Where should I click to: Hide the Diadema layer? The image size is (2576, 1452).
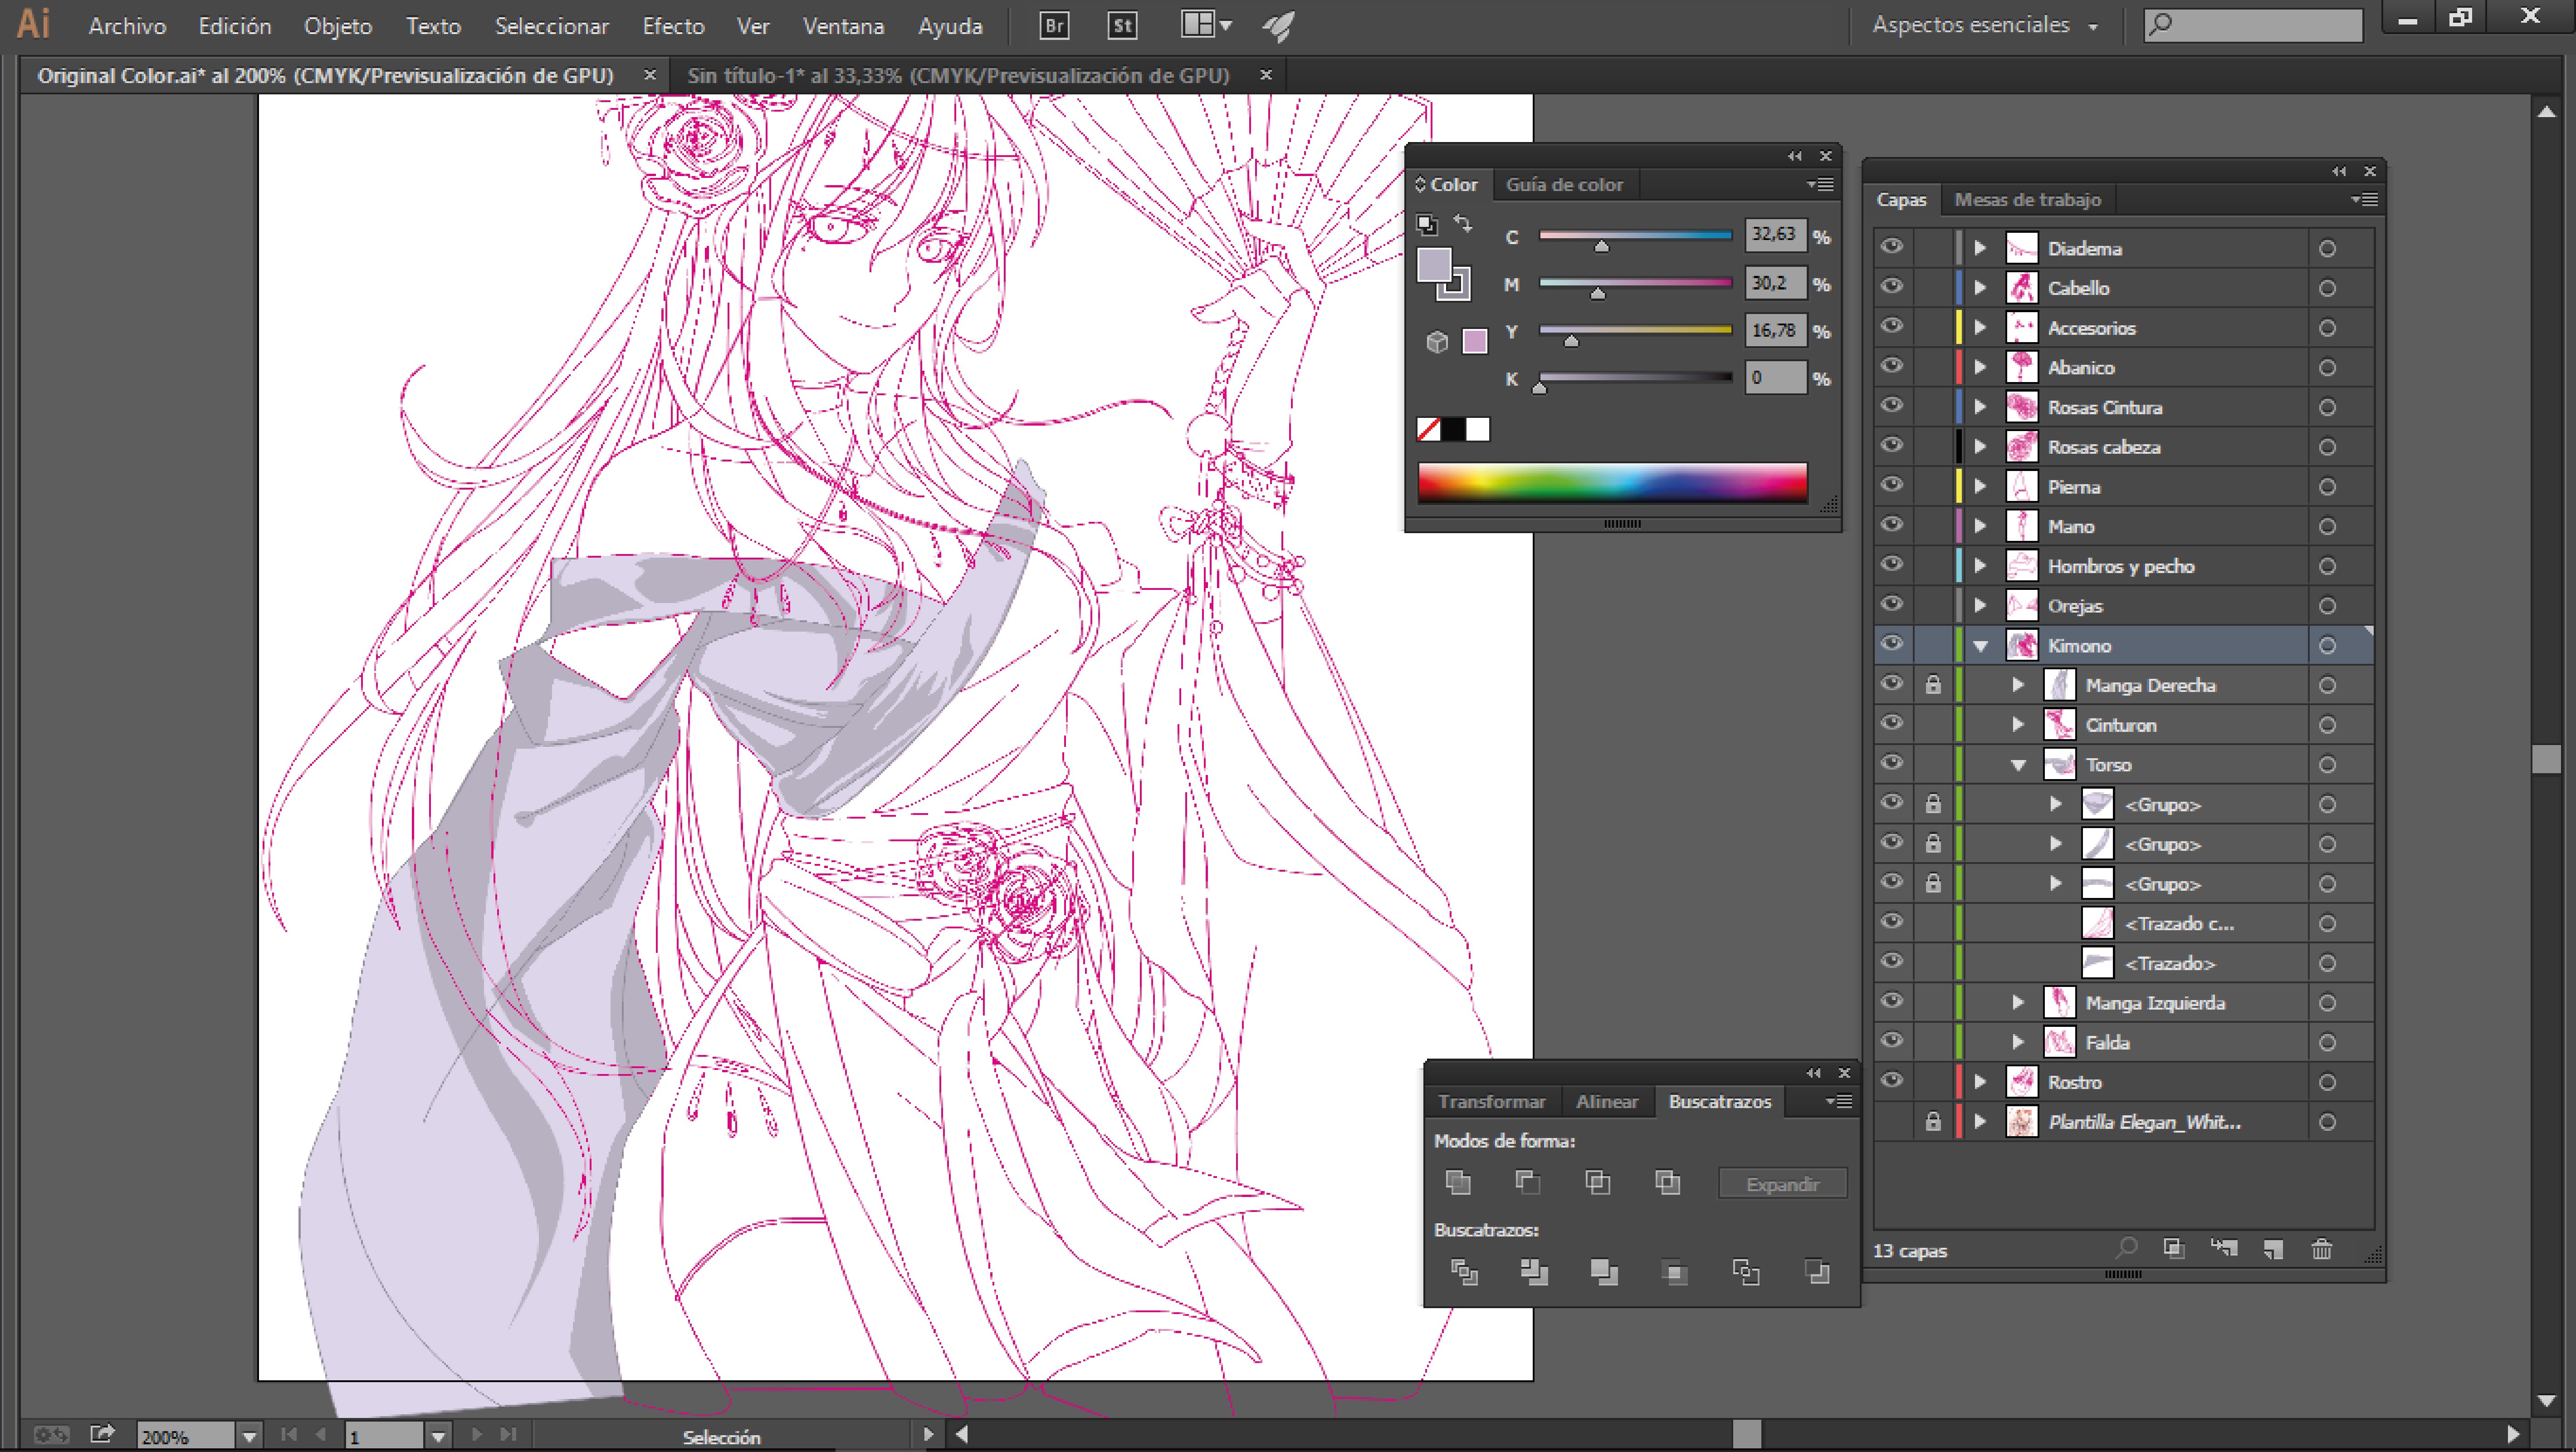1892,247
